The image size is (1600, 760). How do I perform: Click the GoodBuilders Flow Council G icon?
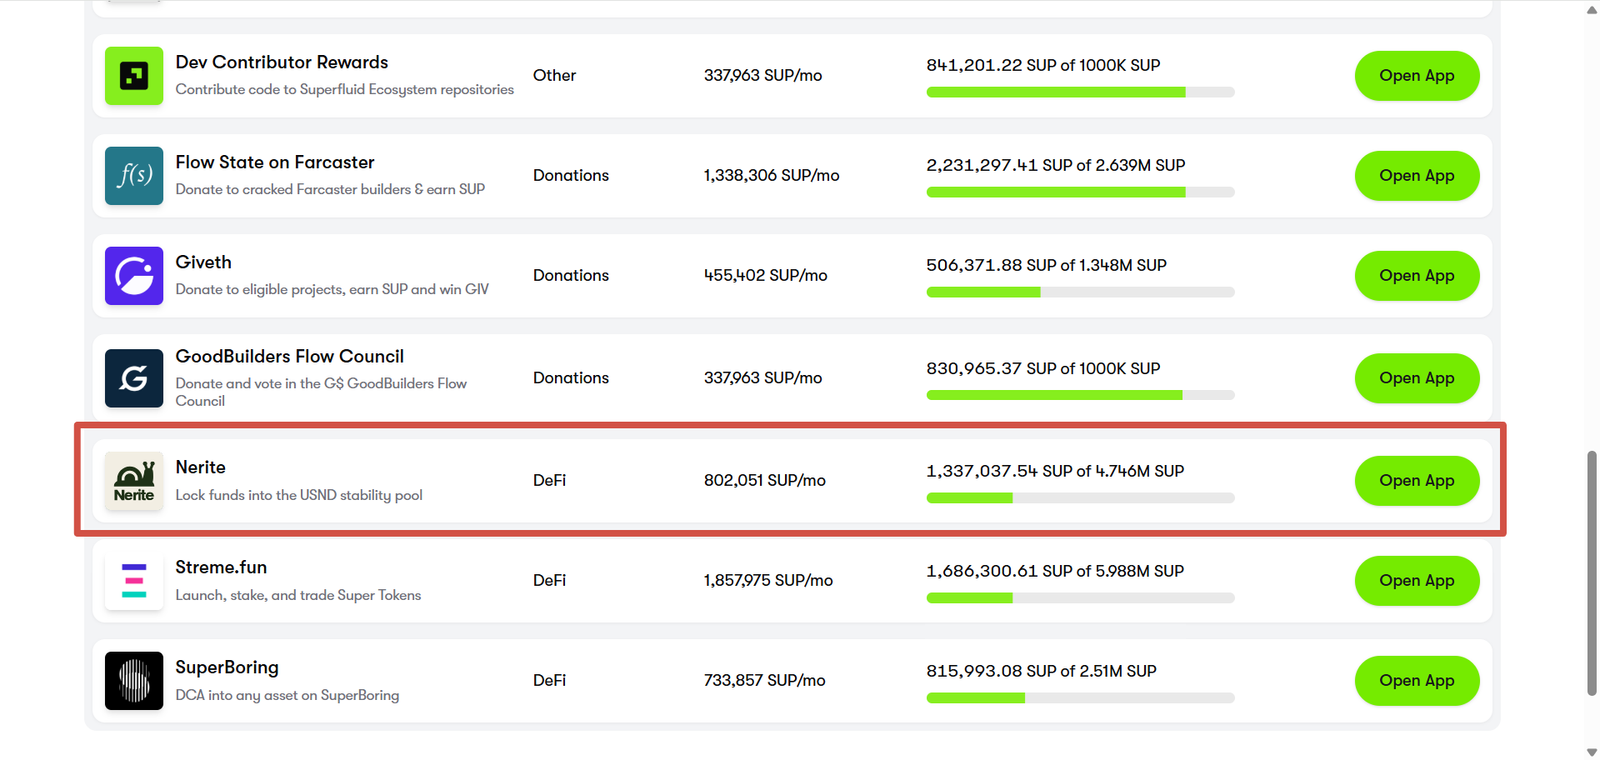point(134,378)
